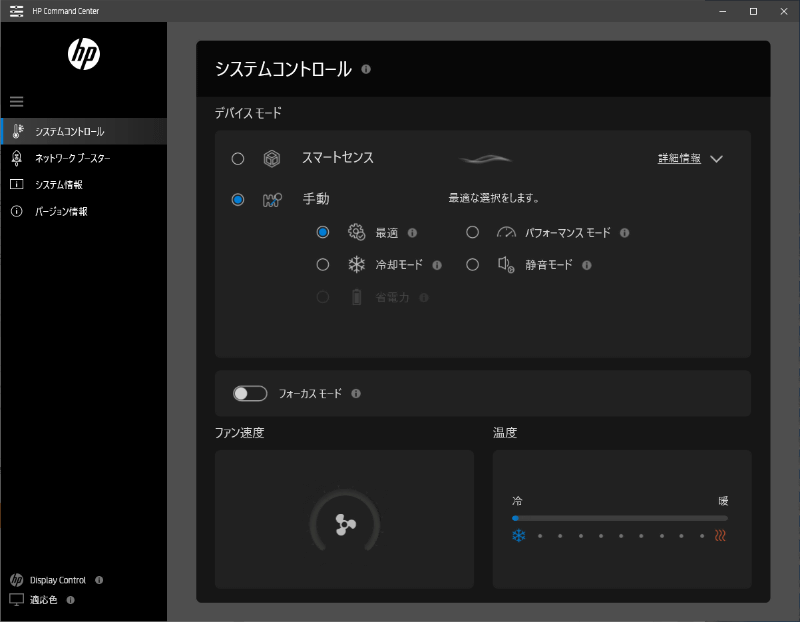The width and height of the screenshot is (800, 622).
Task: Click the 適応色 icon at bottom left
Action: click(14, 599)
